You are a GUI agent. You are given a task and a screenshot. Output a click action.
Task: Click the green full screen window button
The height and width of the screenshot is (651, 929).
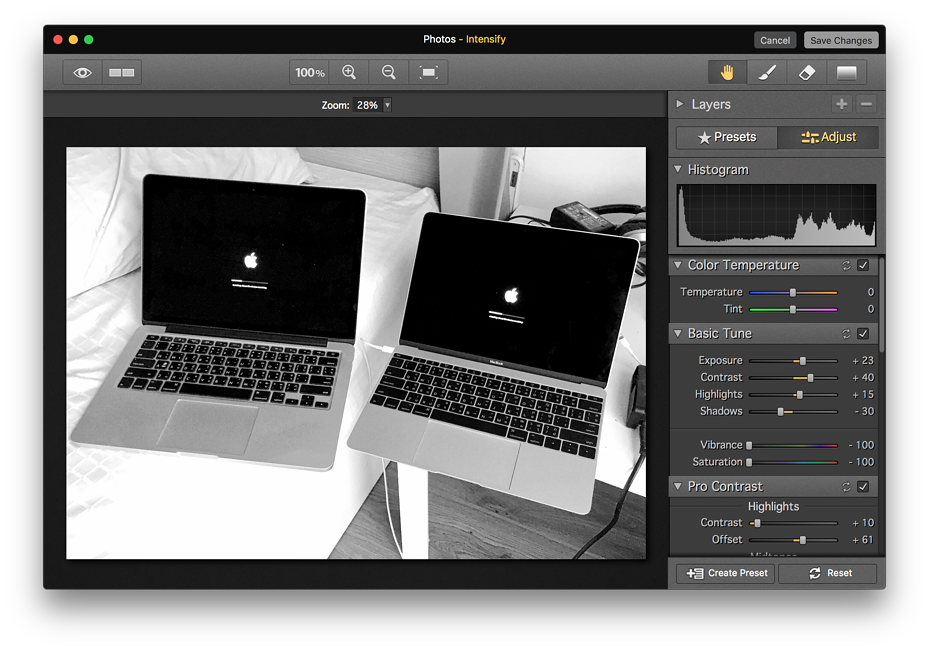point(89,40)
